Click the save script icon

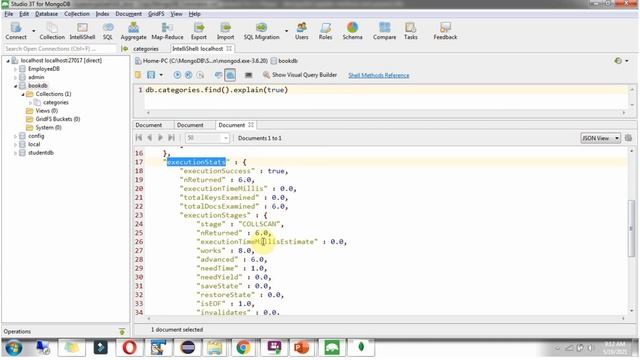point(151,75)
